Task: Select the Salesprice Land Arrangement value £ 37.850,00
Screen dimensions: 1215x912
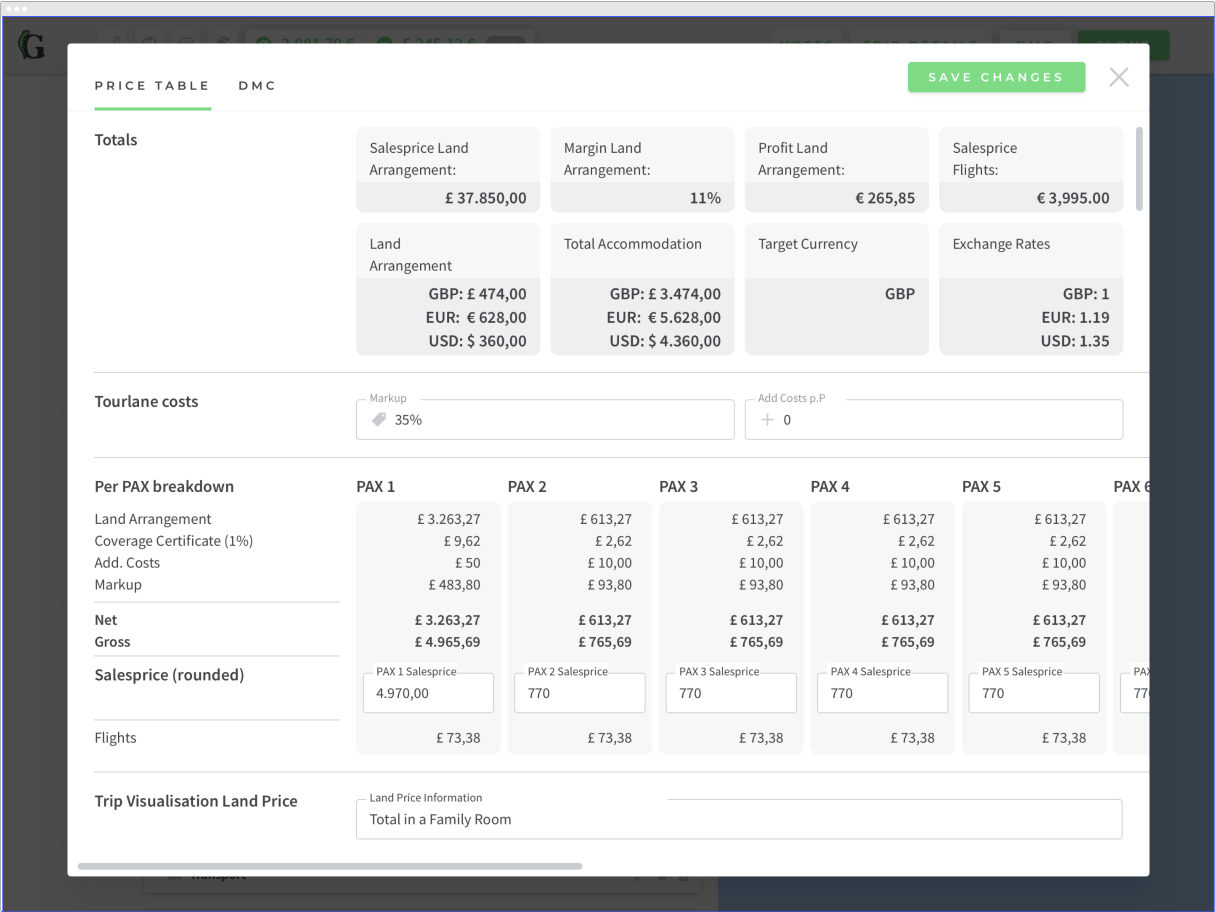Action: 486,198
